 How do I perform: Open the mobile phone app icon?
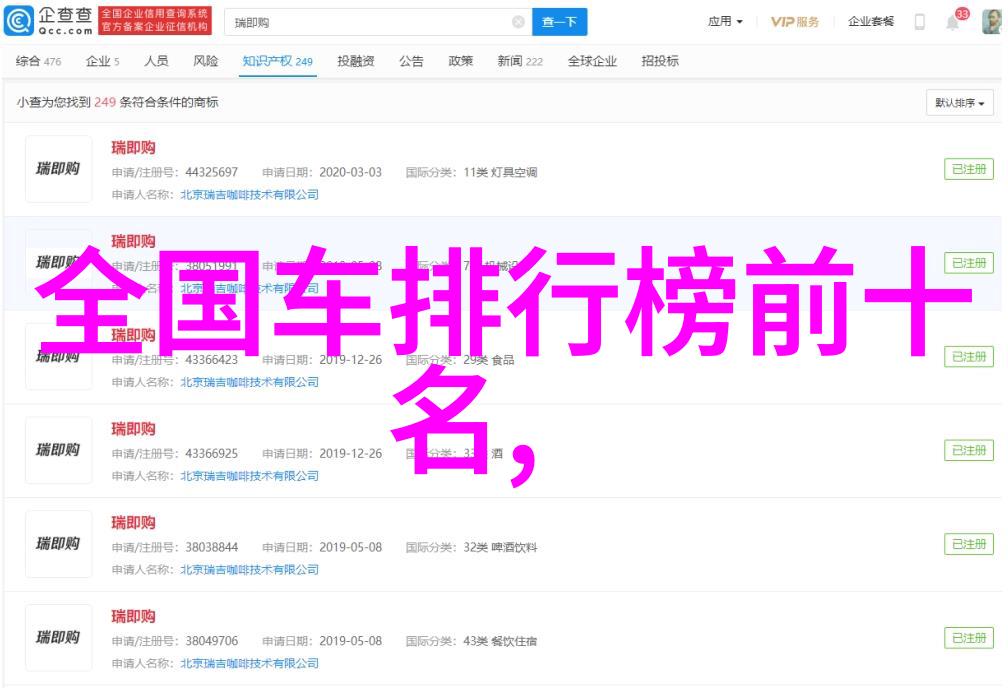click(x=920, y=22)
